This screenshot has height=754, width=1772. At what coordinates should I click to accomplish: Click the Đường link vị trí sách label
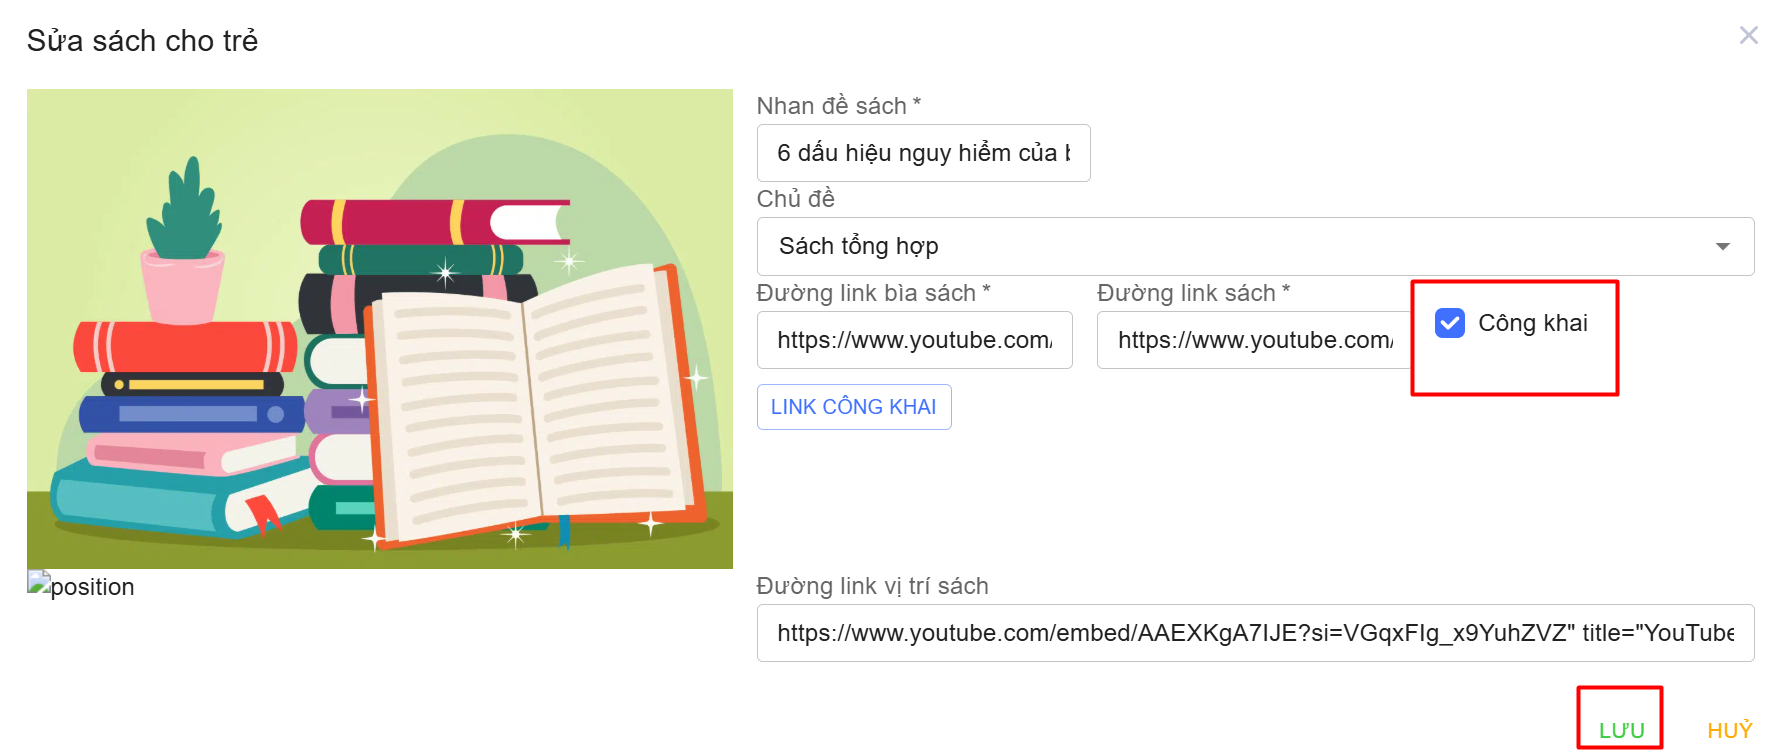tap(872, 586)
